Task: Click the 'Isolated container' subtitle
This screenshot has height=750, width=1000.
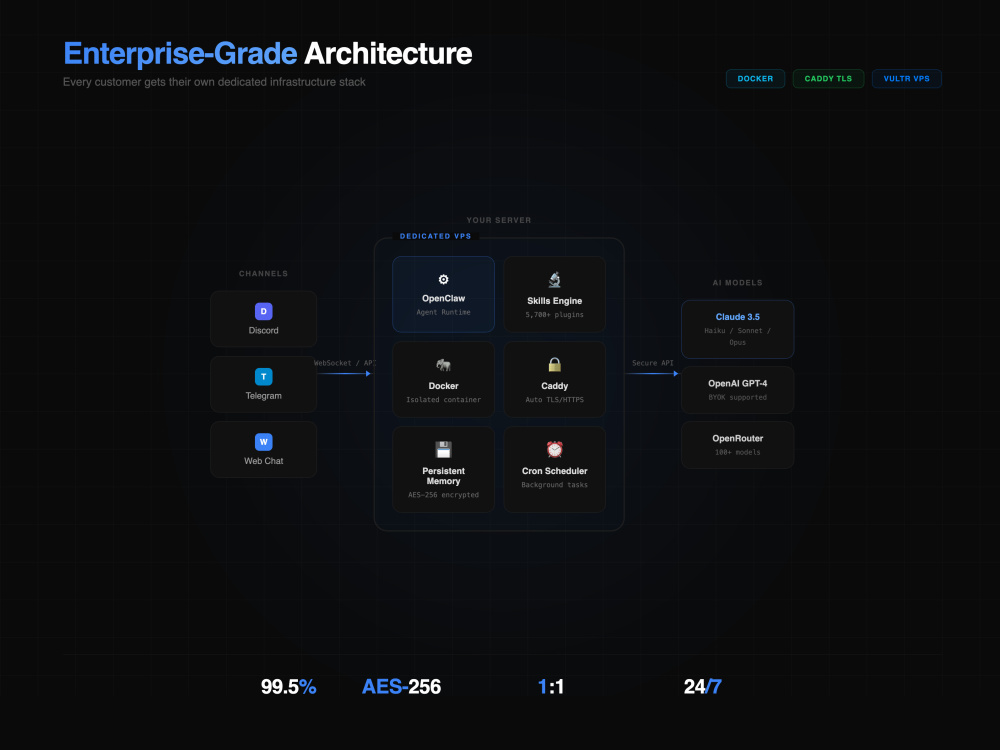Action: pyautogui.click(x=443, y=400)
